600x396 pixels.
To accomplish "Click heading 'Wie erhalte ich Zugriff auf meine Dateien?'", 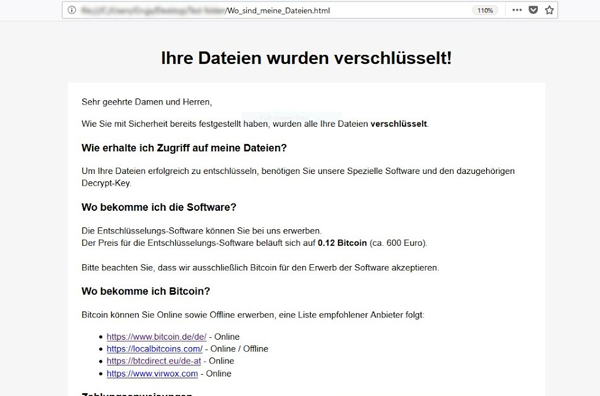I will [184, 148].
